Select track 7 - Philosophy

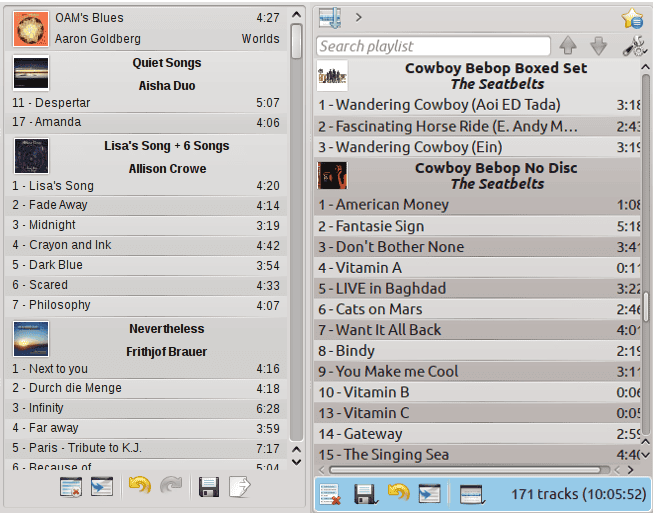[x=146, y=305]
